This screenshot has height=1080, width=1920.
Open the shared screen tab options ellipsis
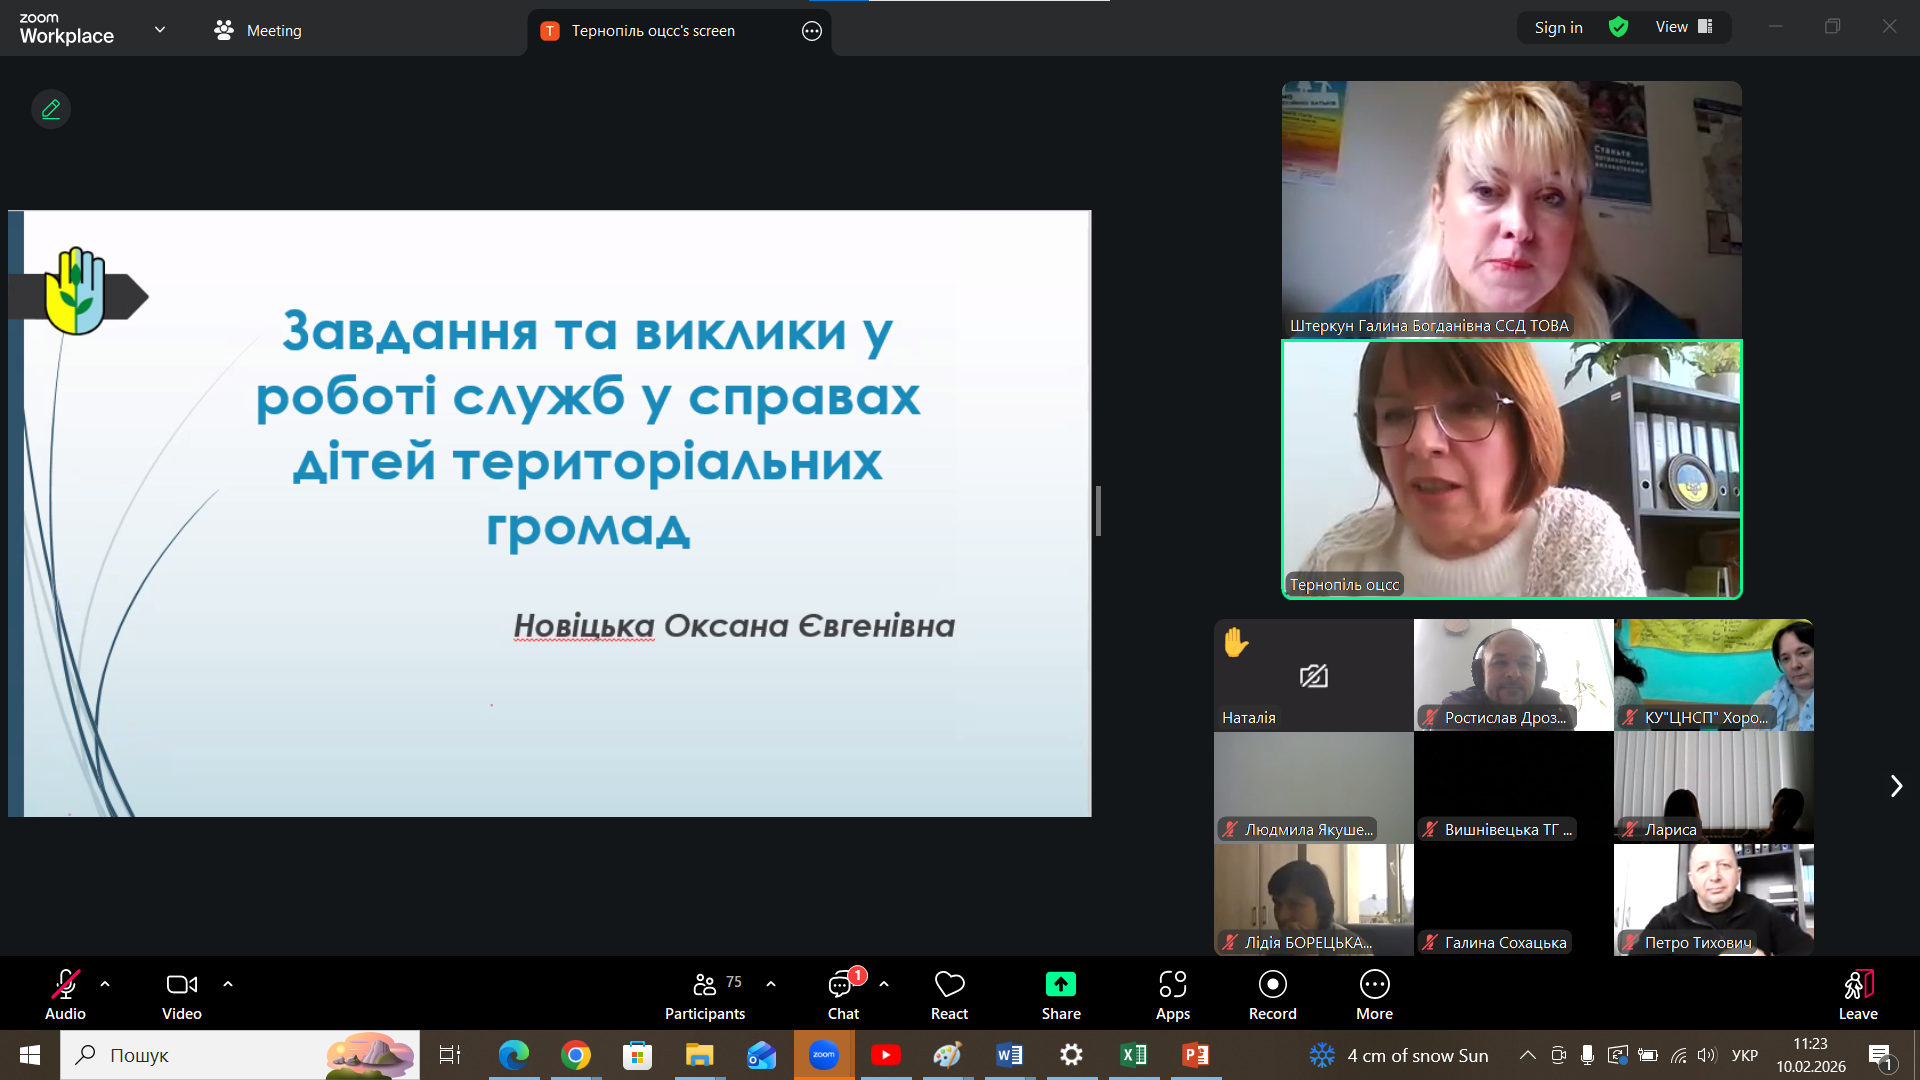point(812,31)
